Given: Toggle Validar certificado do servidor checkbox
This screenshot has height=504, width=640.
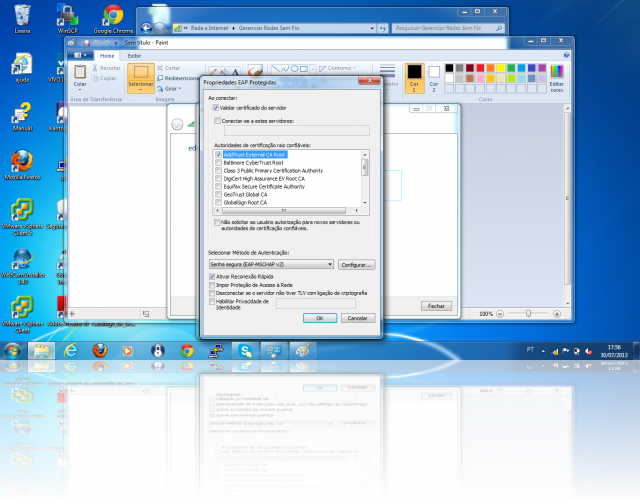Looking at the screenshot, I should pyautogui.click(x=216, y=108).
